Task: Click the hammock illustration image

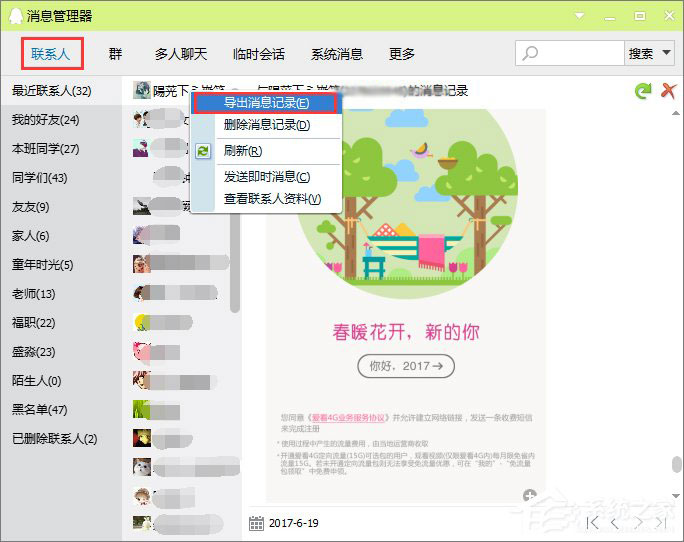Action: tap(406, 203)
